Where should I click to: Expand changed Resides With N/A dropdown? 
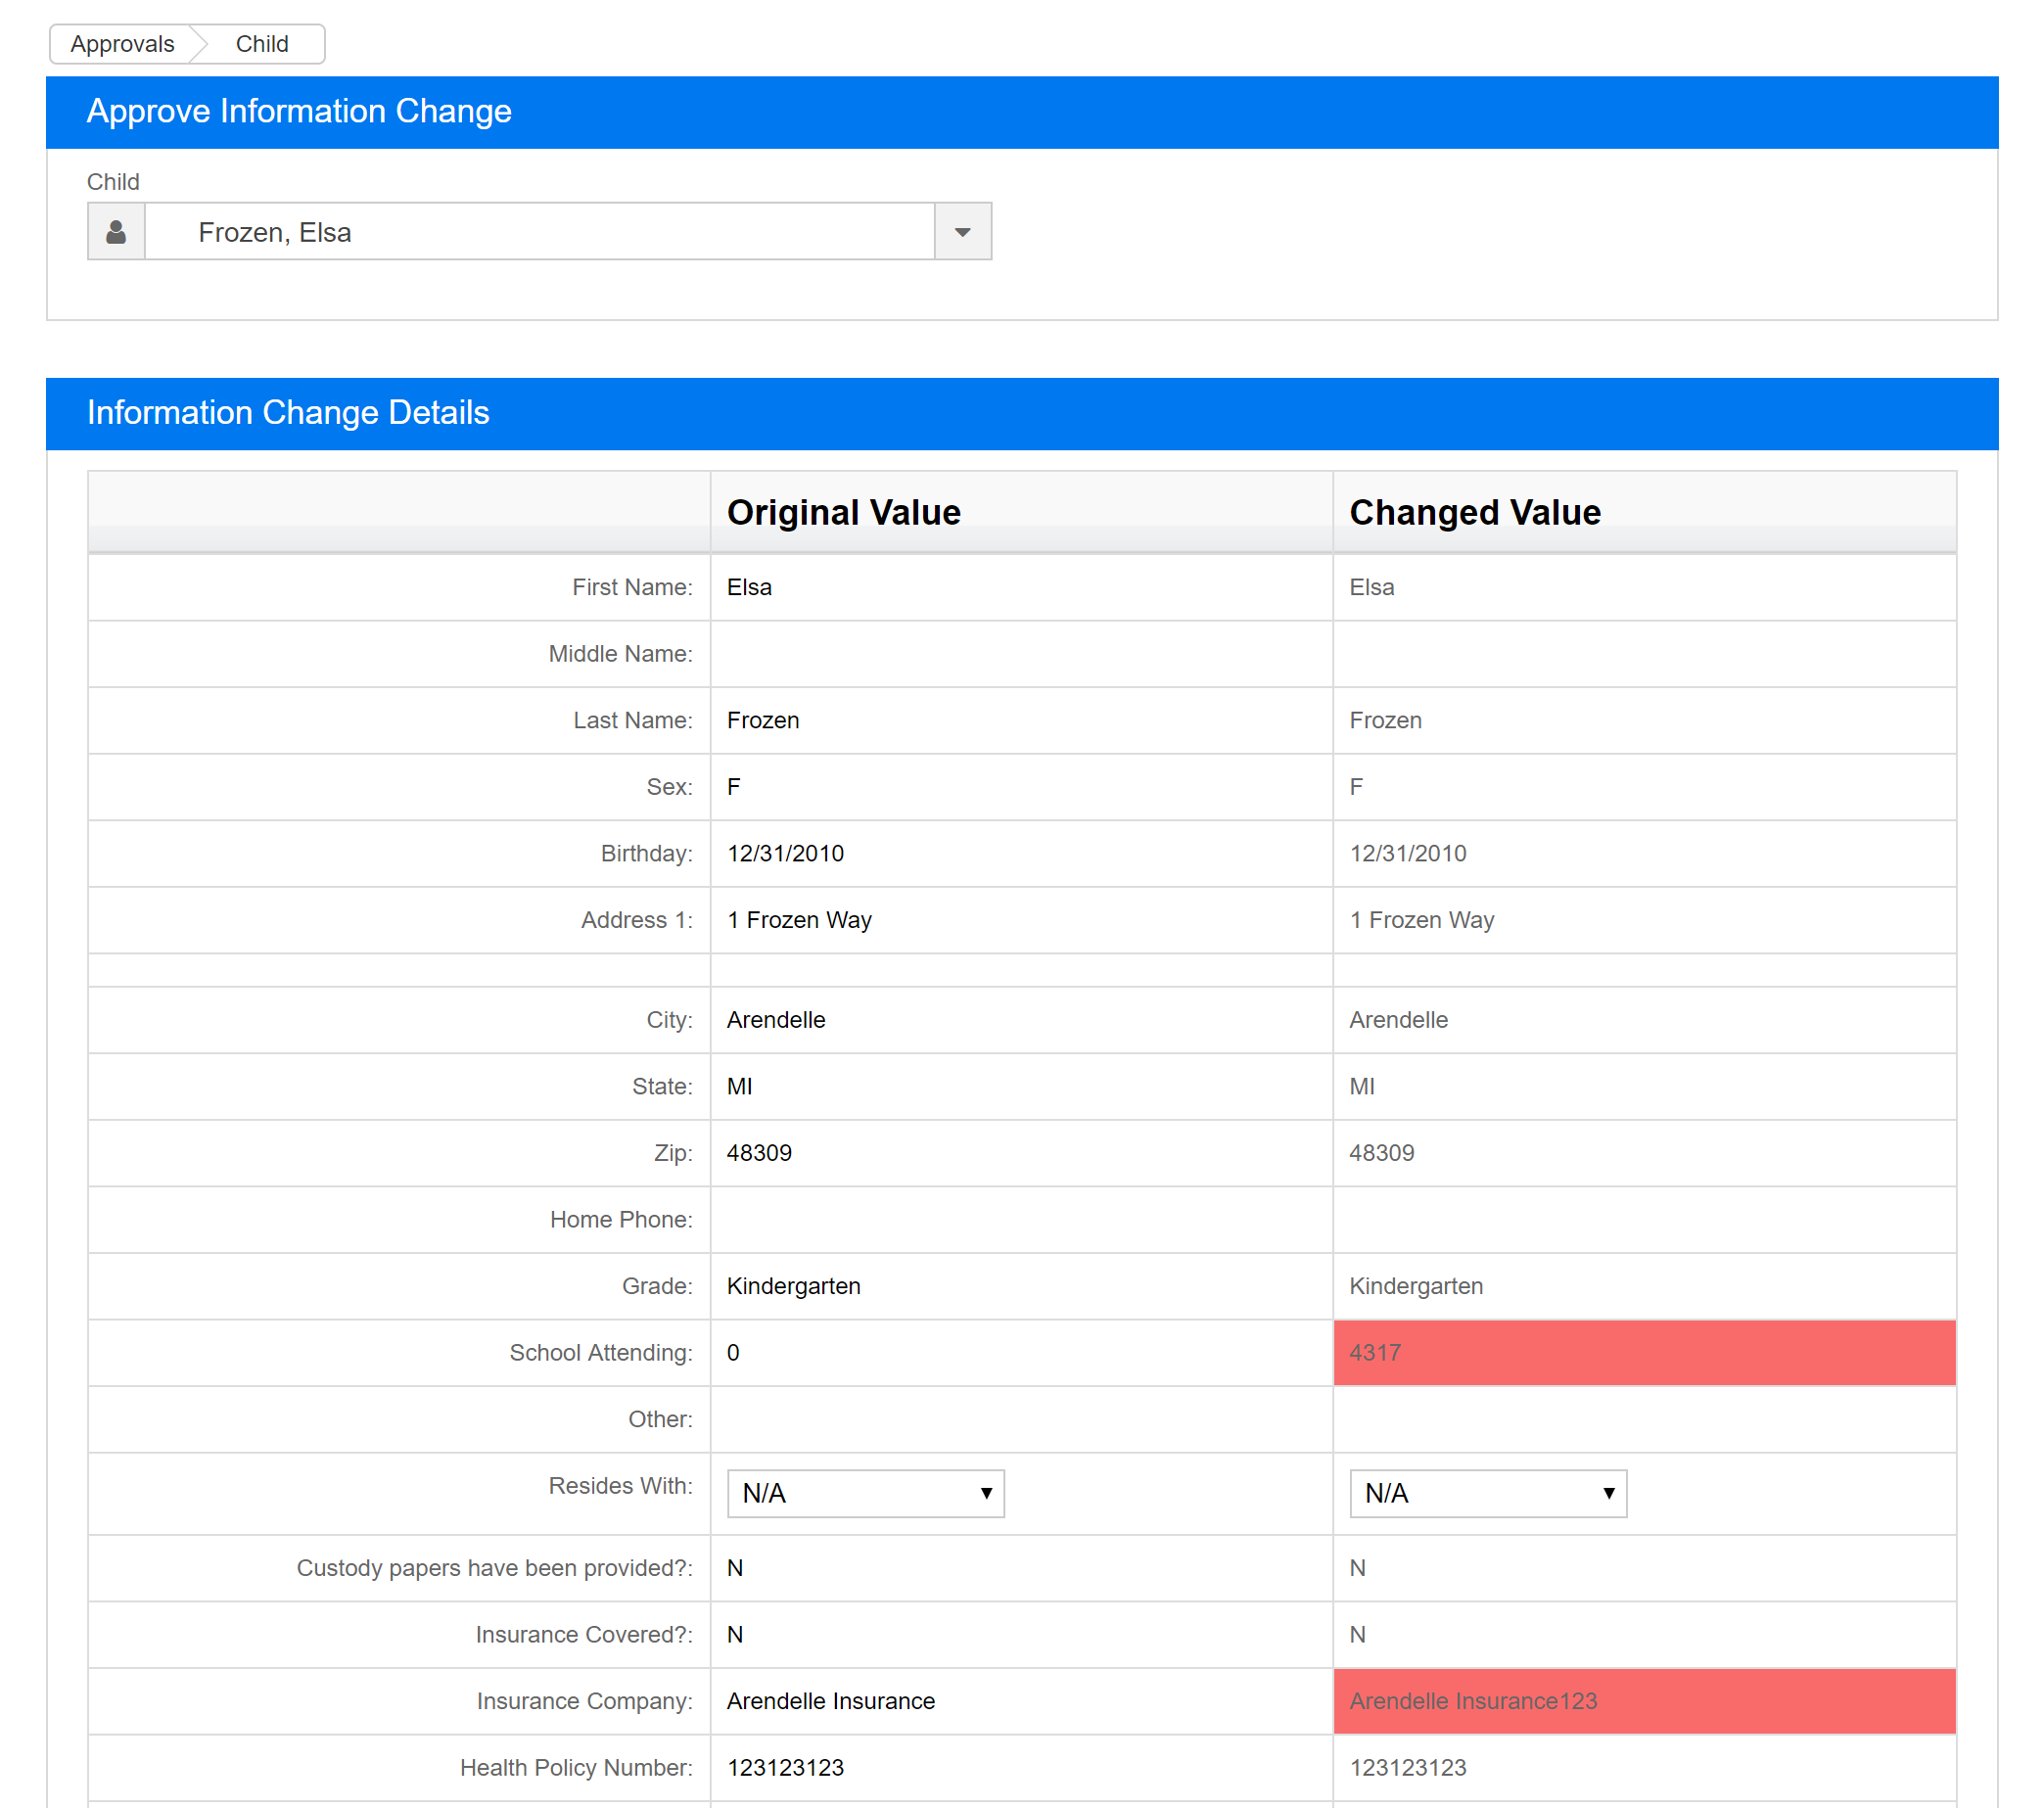pyautogui.click(x=1487, y=1493)
